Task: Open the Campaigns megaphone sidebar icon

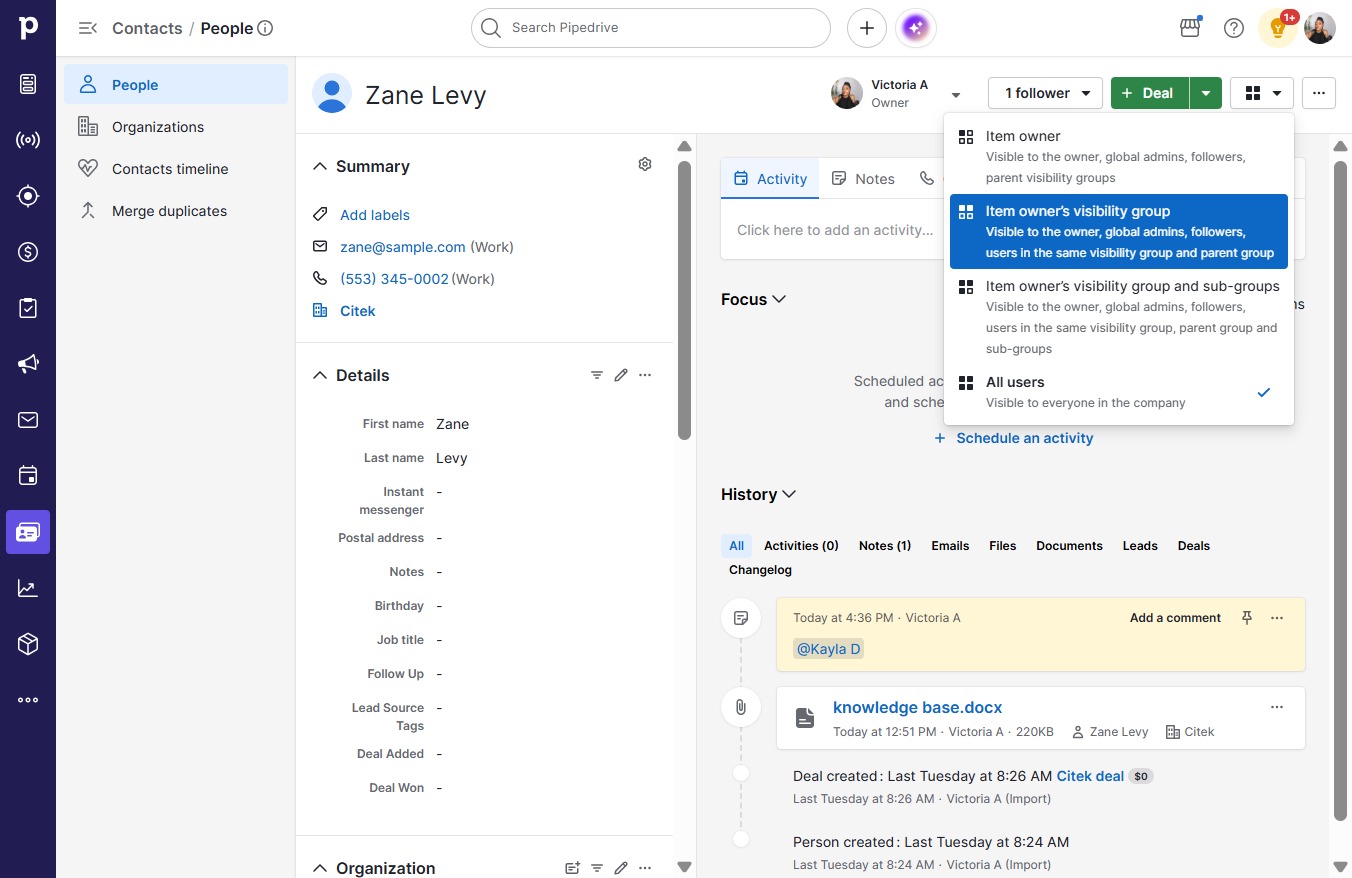Action: (28, 364)
